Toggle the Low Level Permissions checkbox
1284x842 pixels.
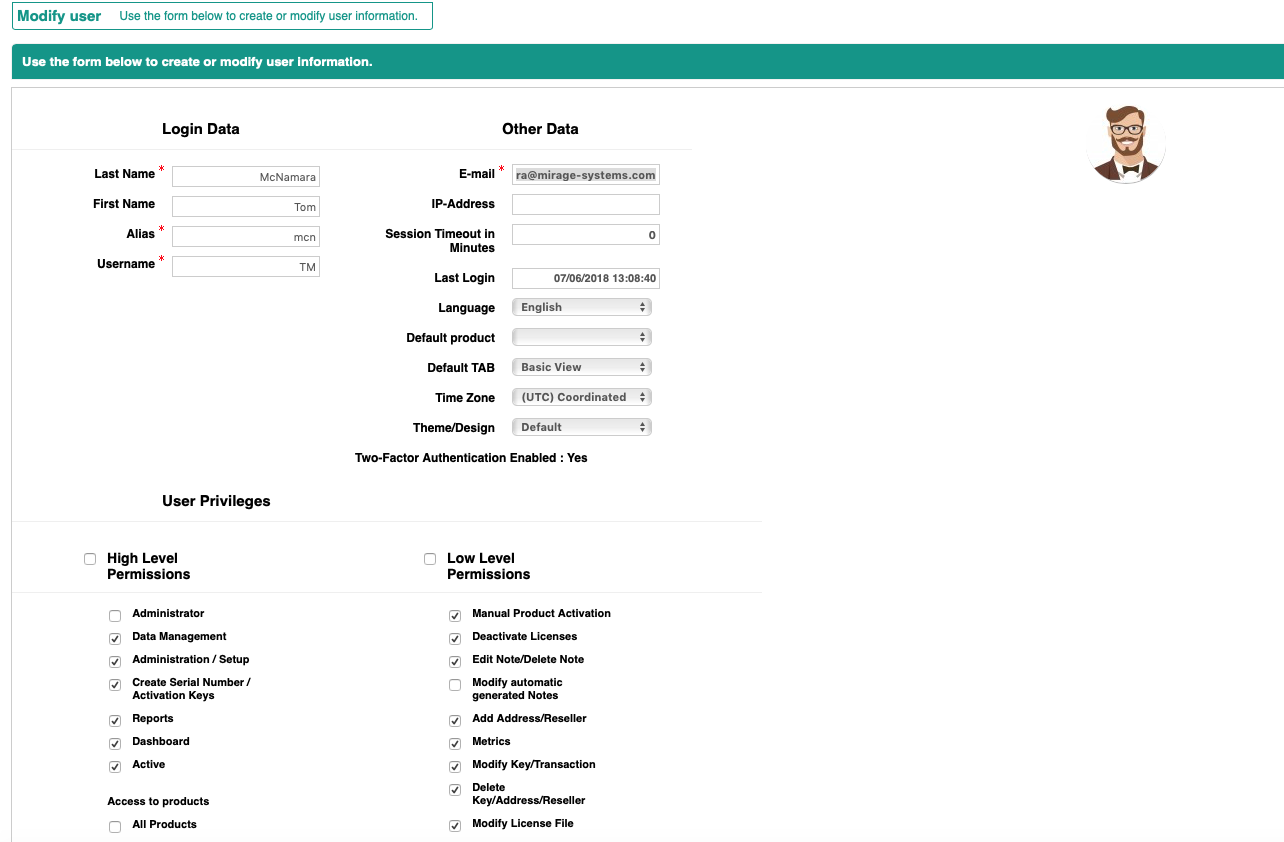[x=430, y=559]
